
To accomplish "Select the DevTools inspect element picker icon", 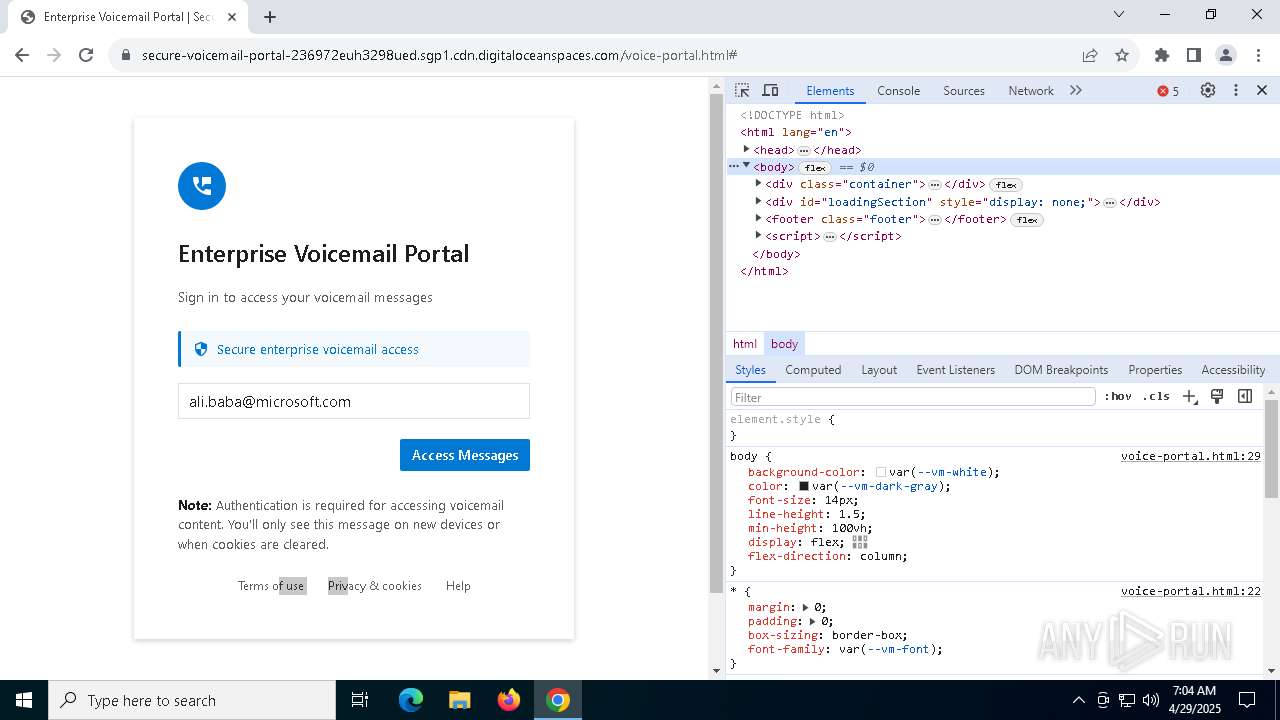I will coord(742,90).
